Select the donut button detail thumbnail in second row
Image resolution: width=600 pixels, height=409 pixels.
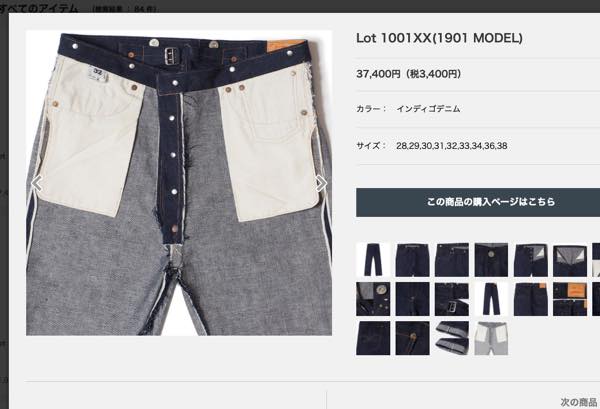(x=373, y=299)
